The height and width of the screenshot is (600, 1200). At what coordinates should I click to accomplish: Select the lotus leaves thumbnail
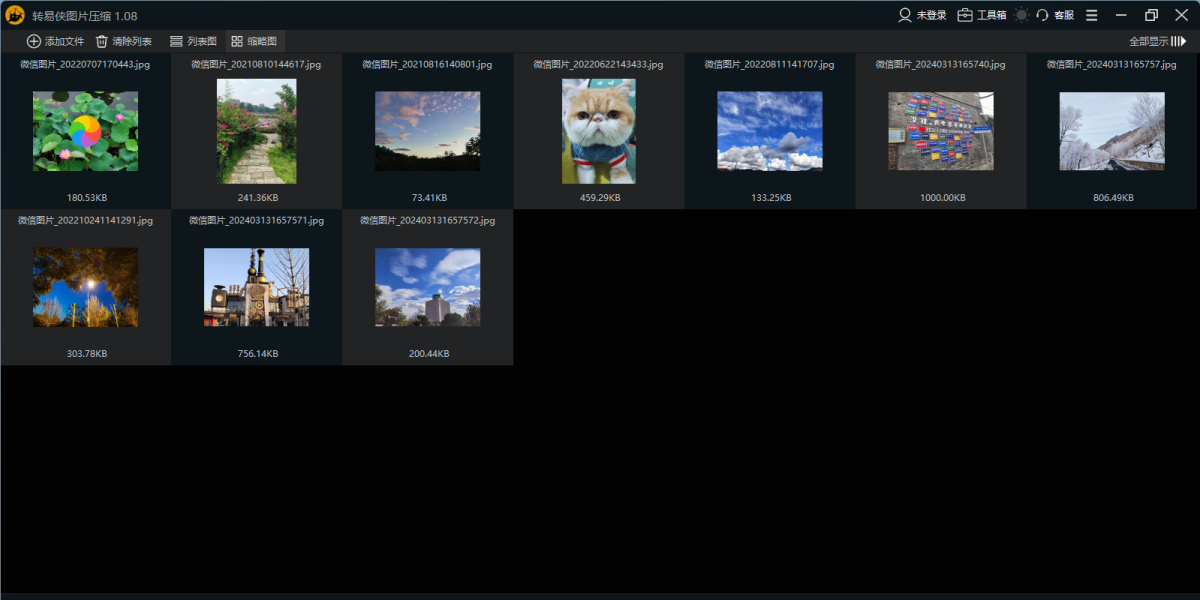point(85,131)
